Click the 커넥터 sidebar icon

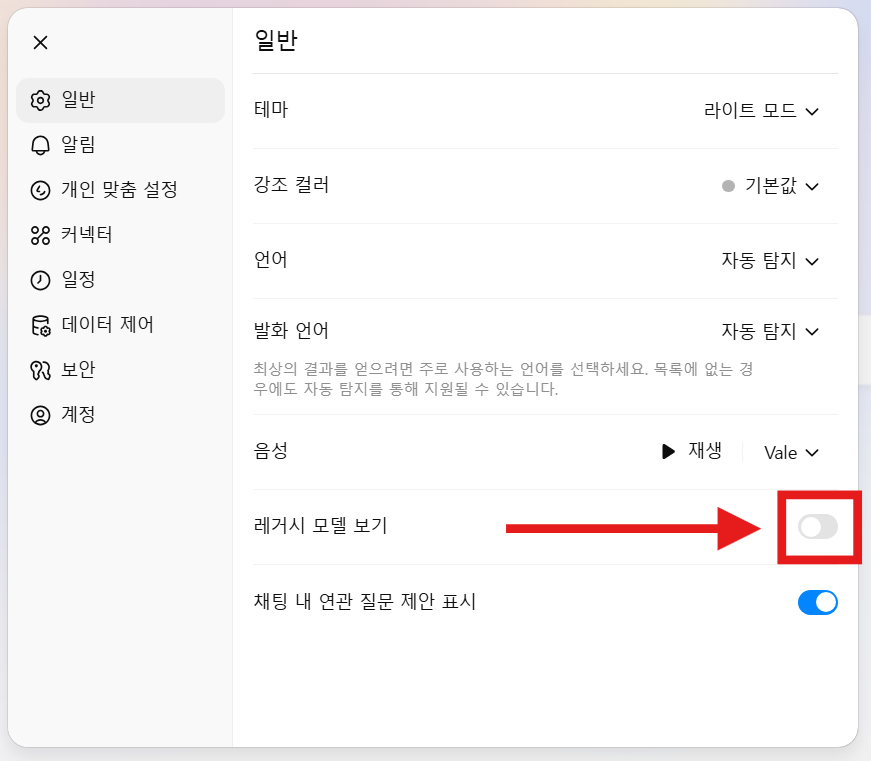pos(41,235)
